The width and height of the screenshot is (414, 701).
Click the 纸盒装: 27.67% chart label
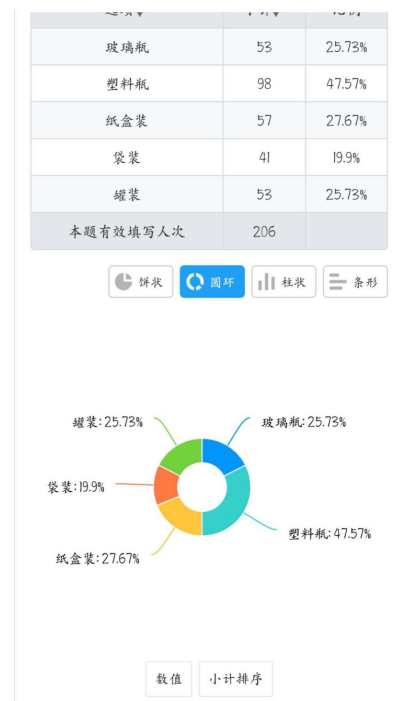(x=97, y=558)
